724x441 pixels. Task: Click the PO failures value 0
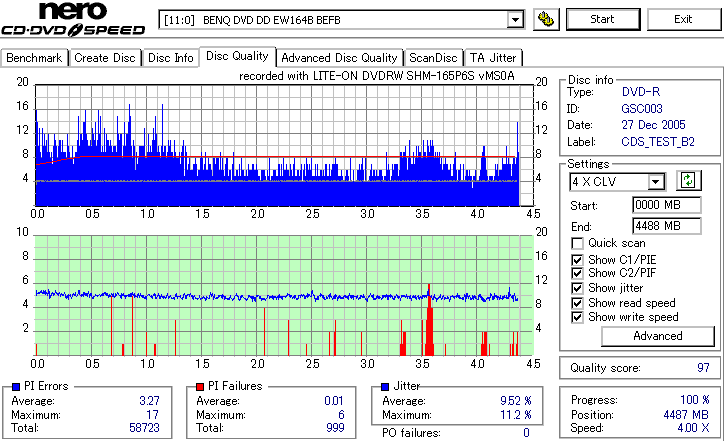pyautogui.click(x=526, y=433)
